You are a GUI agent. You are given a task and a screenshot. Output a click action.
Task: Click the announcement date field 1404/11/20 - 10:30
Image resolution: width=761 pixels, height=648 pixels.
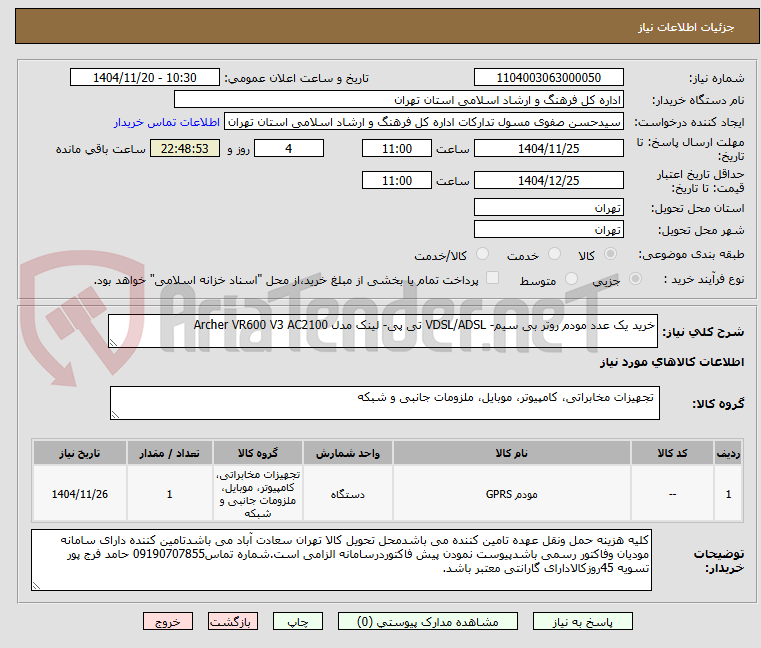click(145, 78)
